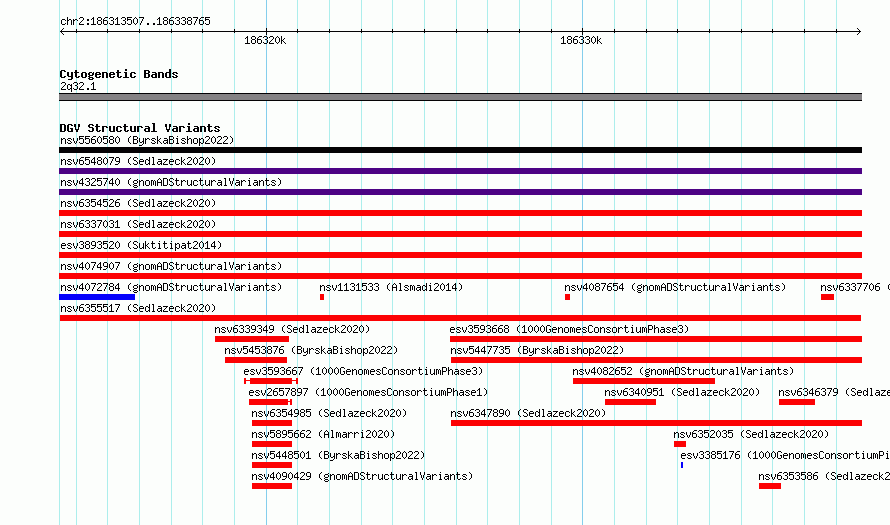Click the small red nsv4087654 marker
This screenshot has width=890, height=525.
tap(567, 297)
